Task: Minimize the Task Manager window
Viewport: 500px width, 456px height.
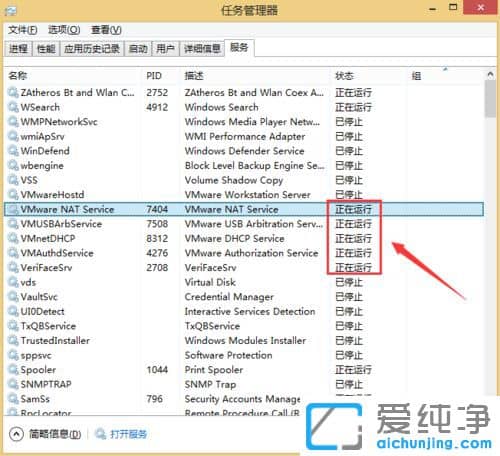Action: [433, 9]
